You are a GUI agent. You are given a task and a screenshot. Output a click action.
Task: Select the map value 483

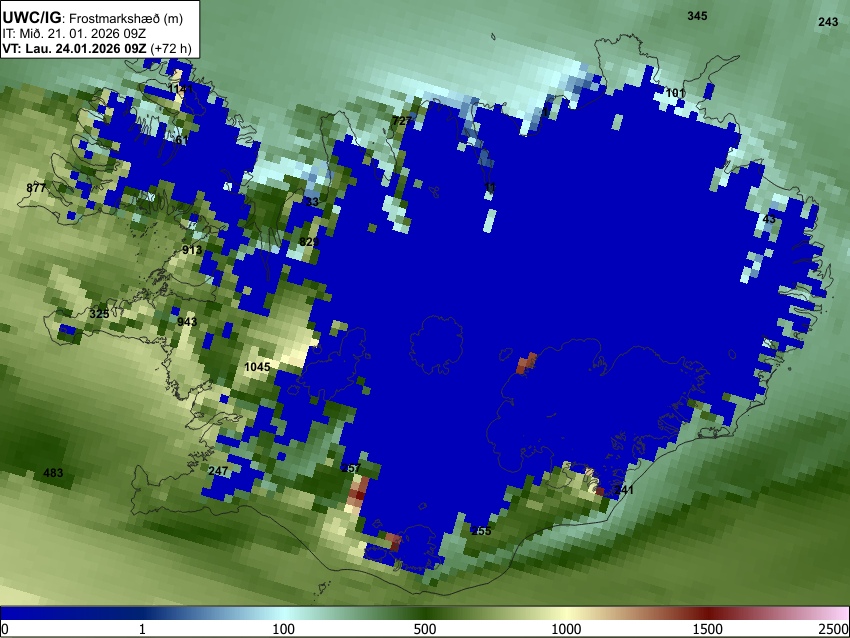(53, 473)
